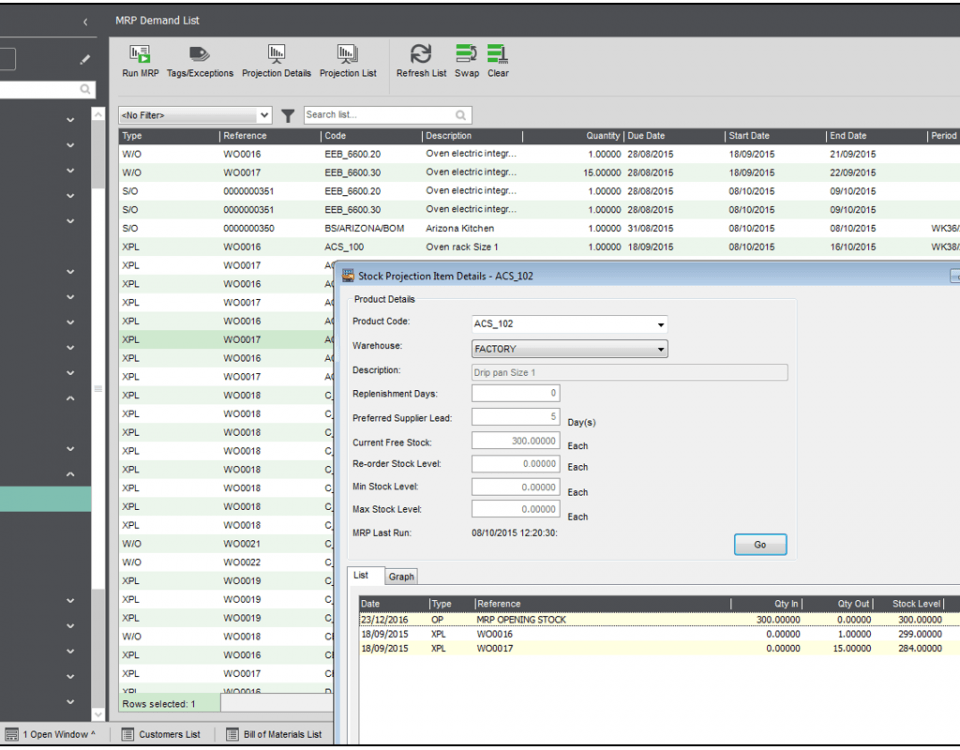Click the Date column header in projection list
960x750 pixels.
pyautogui.click(x=394, y=604)
